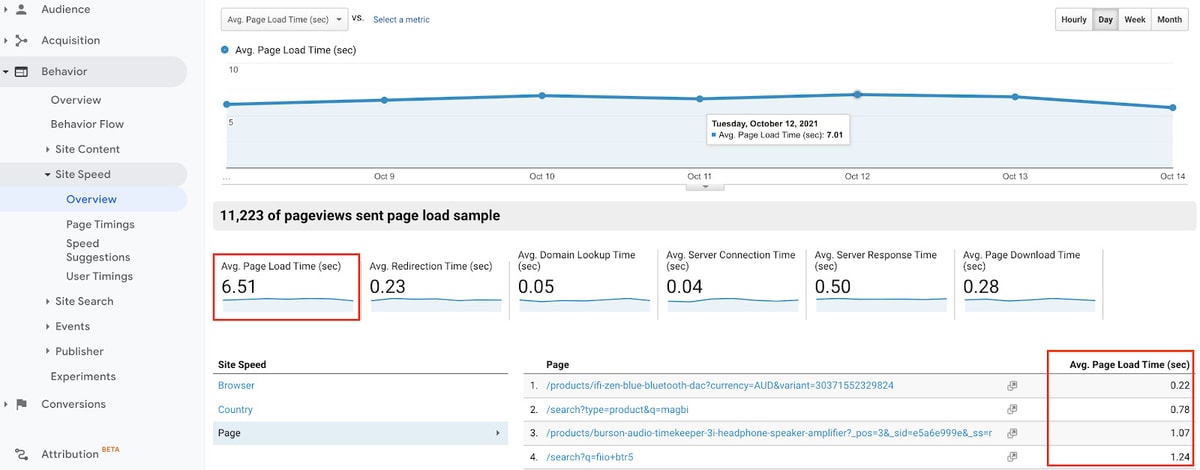Open User Timings report

99,276
